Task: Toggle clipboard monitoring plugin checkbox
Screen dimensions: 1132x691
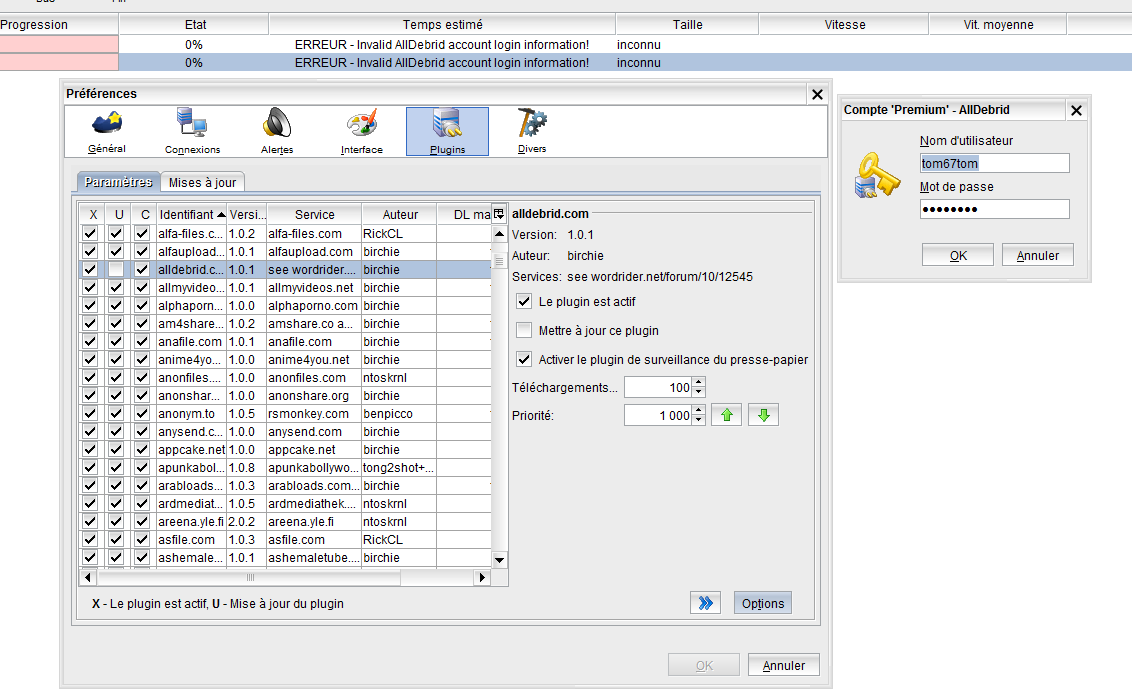Action: [524, 360]
